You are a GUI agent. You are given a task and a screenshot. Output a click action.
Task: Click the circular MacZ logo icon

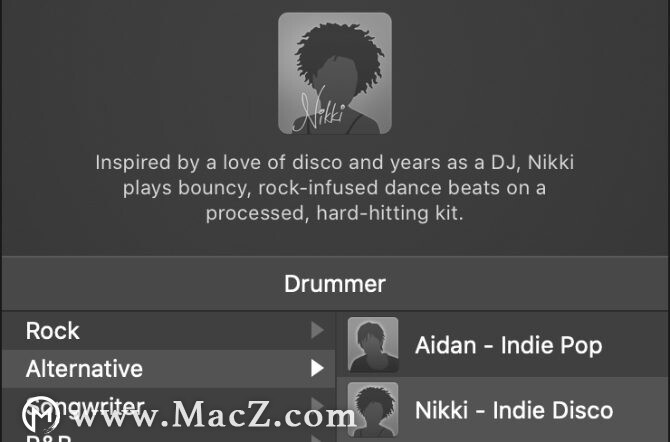41,414
